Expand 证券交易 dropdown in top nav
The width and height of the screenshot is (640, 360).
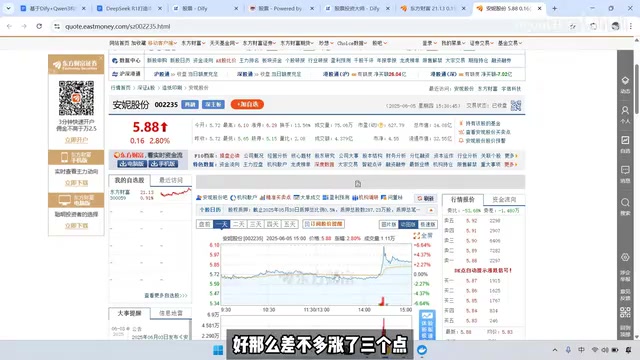coord(481,43)
